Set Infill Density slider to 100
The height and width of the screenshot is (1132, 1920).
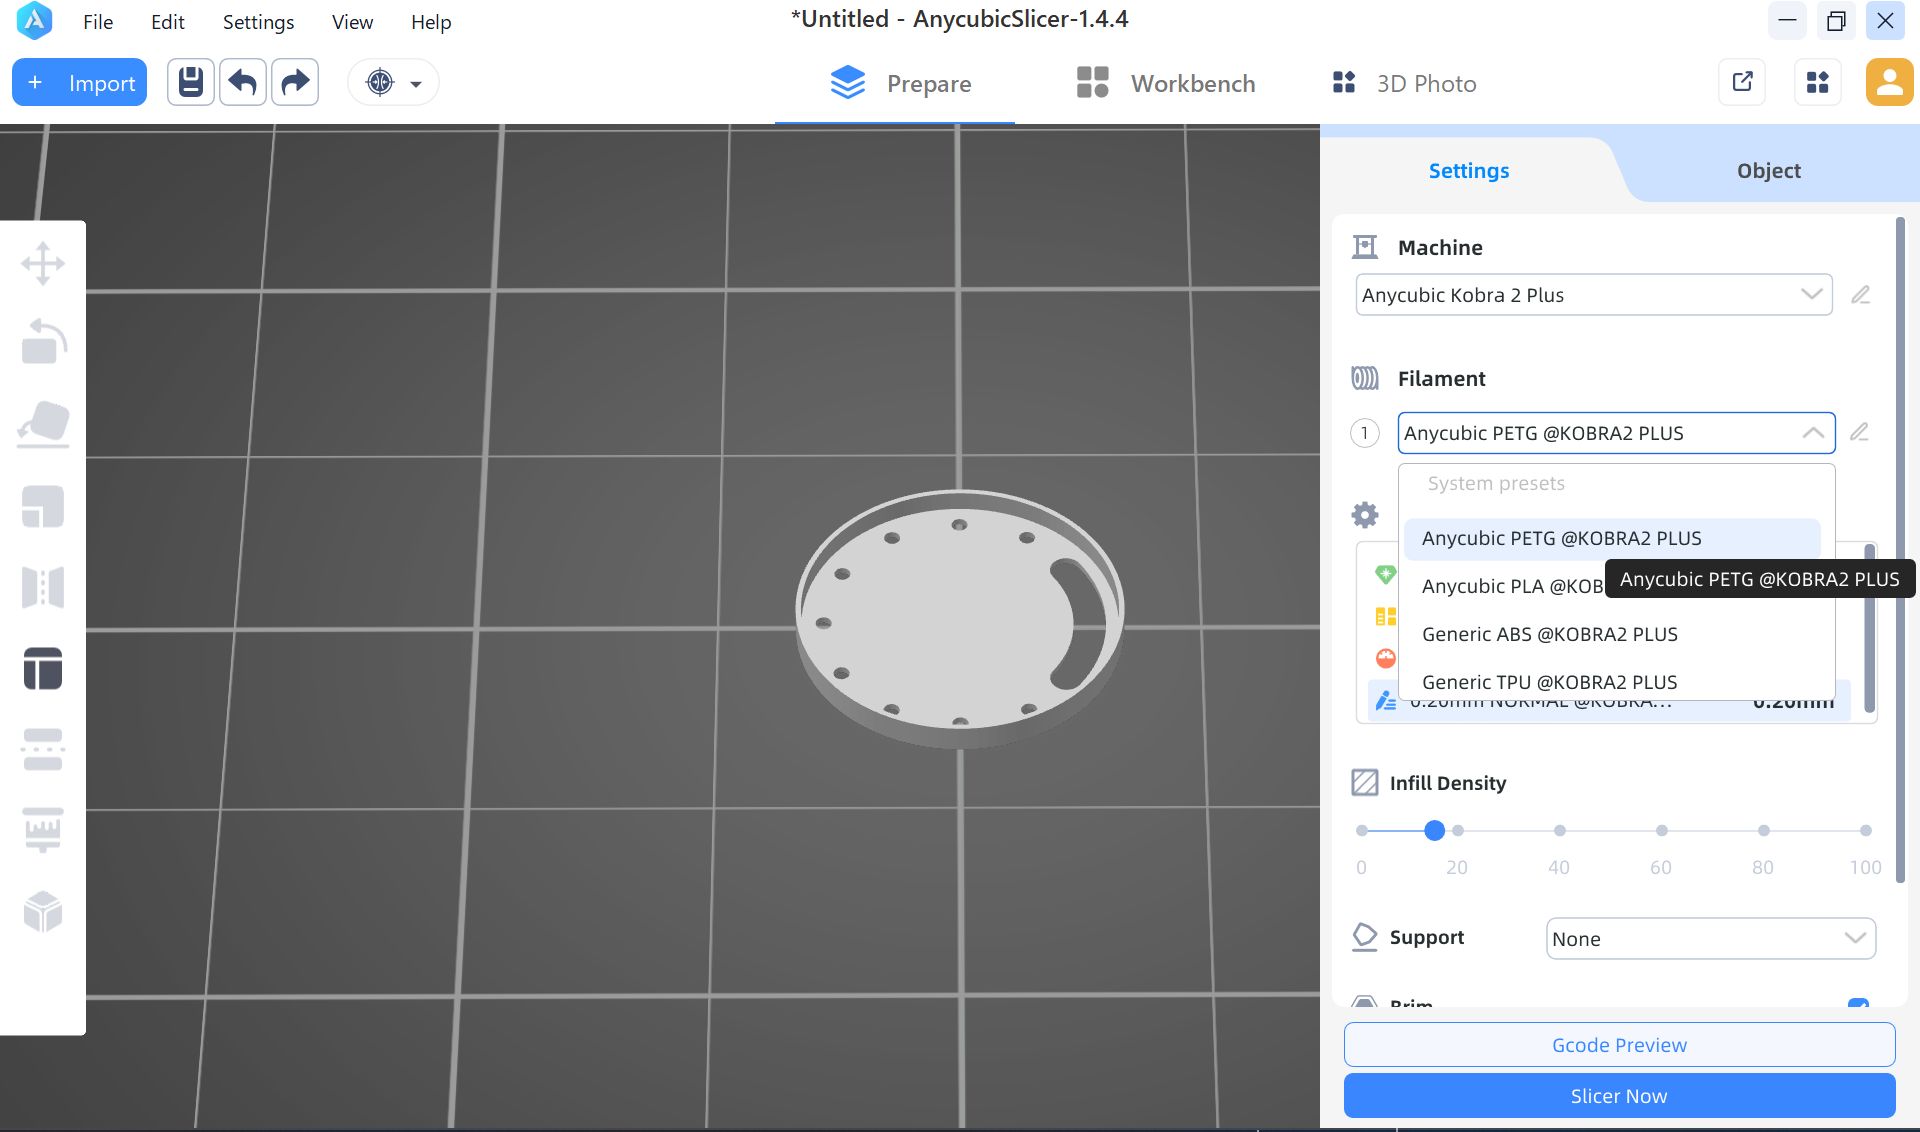point(1865,830)
